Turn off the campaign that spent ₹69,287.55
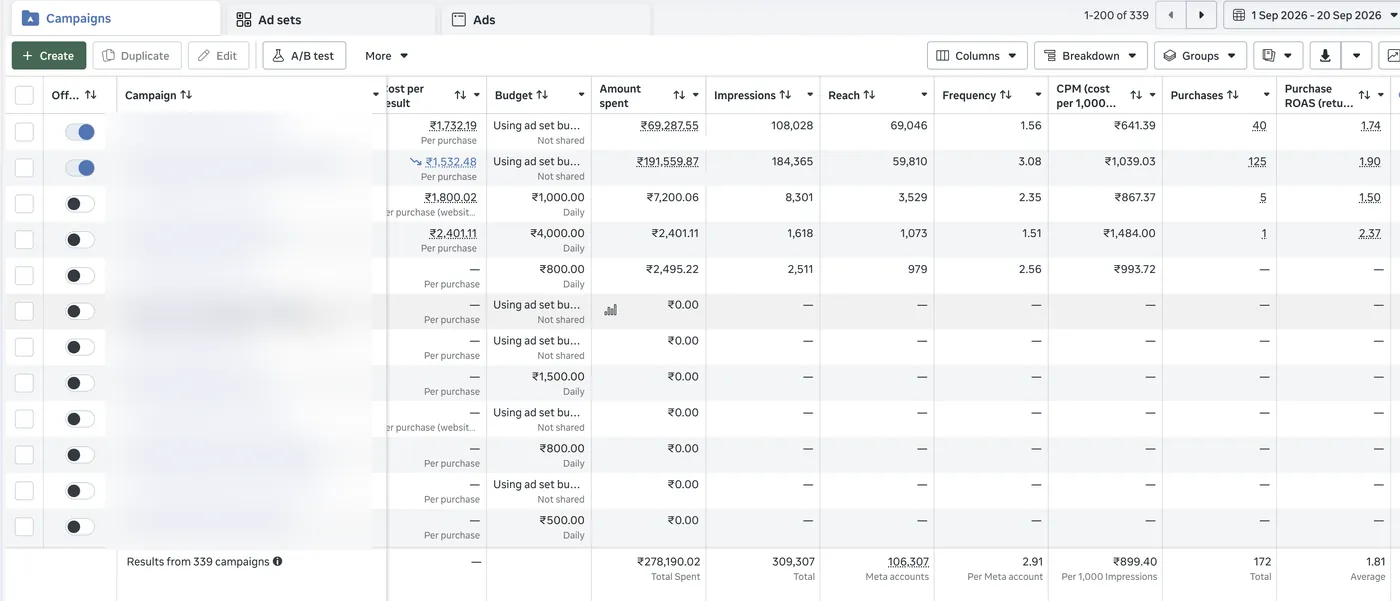Viewport: 1400px width, 601px height. 80,132
